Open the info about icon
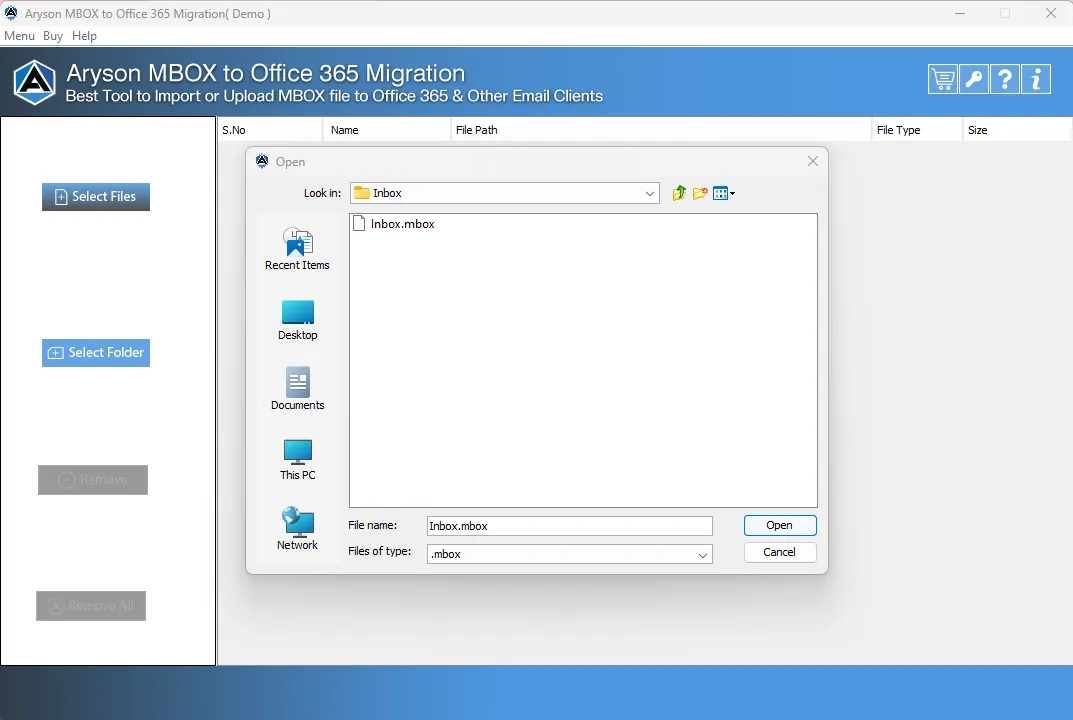The width and height of the screenshot is (1073, 720). click(1036, 79)
